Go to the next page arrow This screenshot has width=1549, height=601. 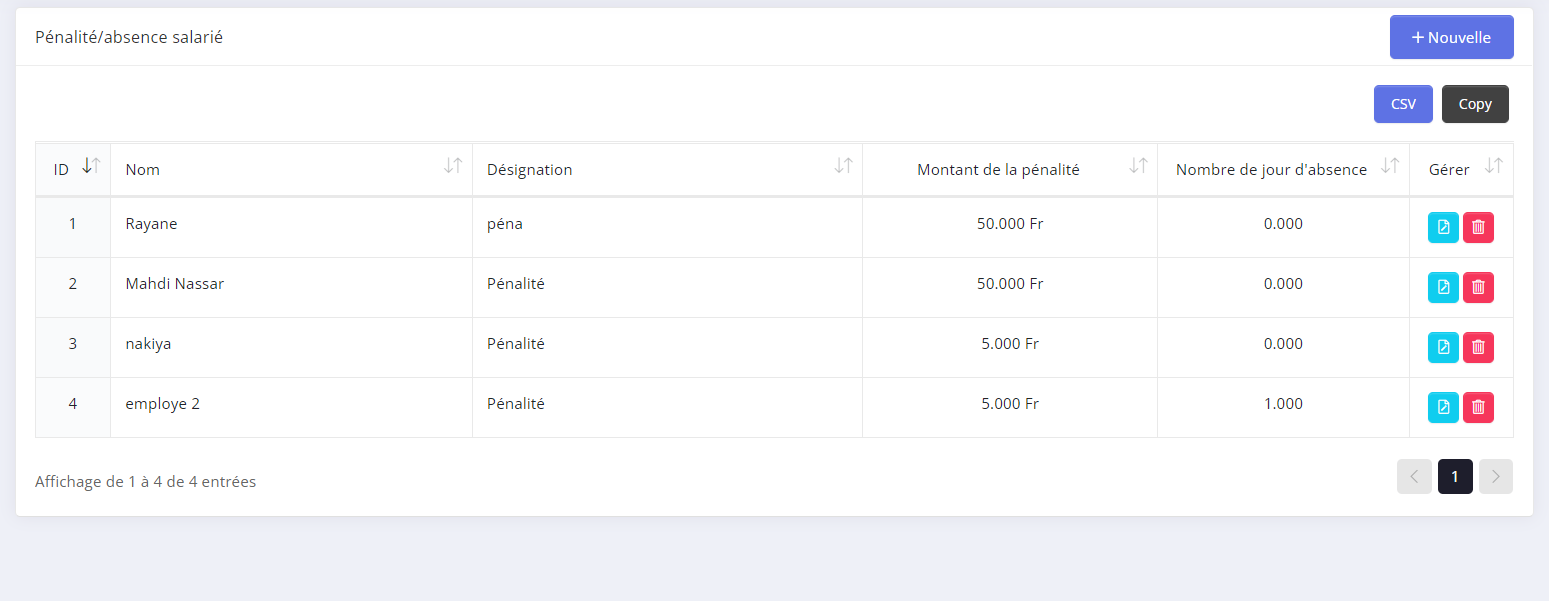pos(1495,477)
